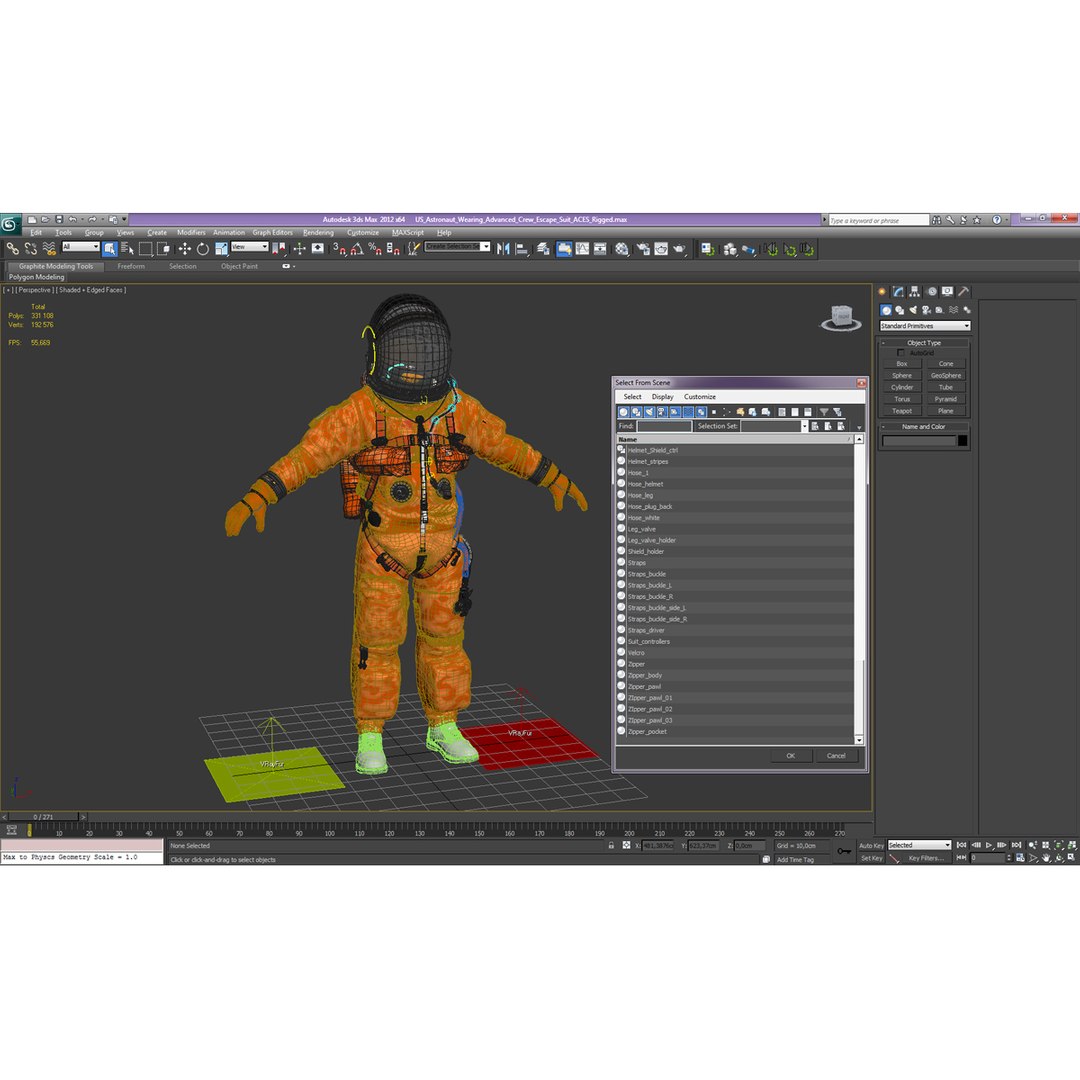
Task: Open the Rendering menu
Action: pos(318,233)
